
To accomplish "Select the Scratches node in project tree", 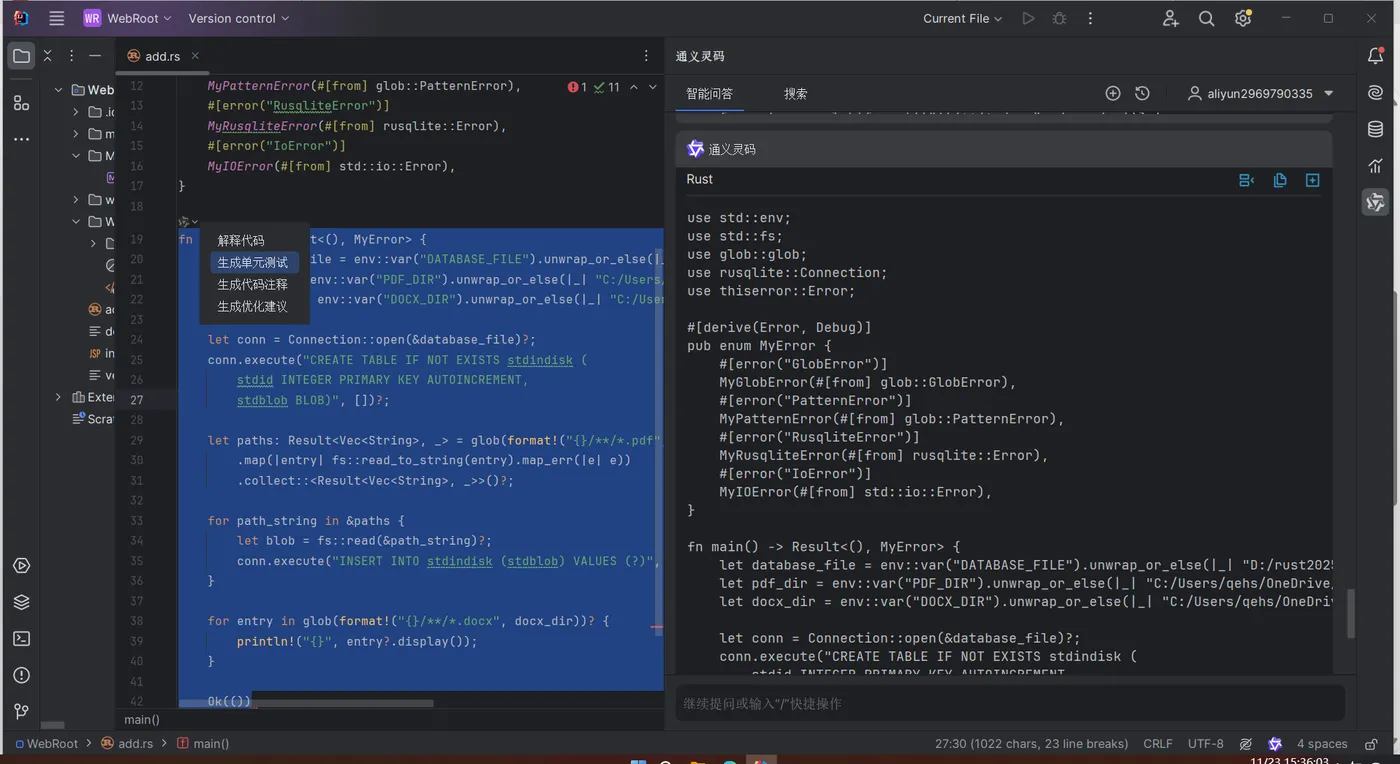I will click(93, 419).
